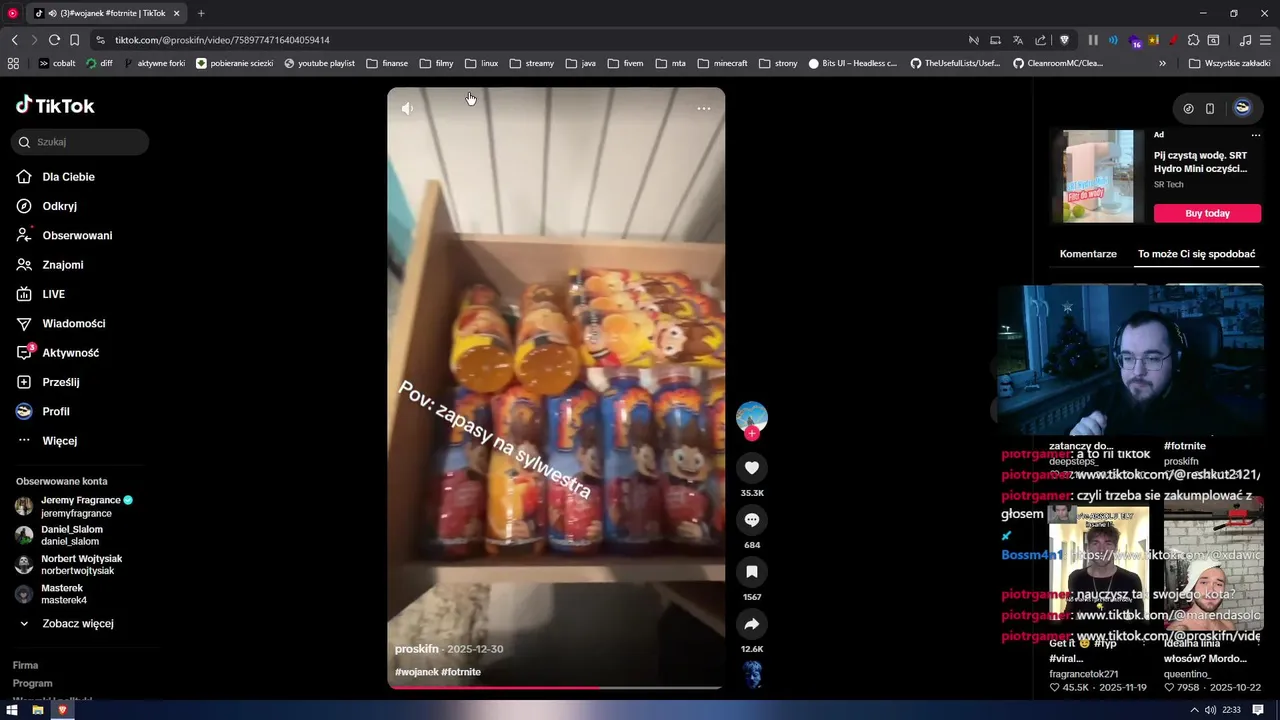Go back in the browser
Screen dimensions: 1280x720
14,40
